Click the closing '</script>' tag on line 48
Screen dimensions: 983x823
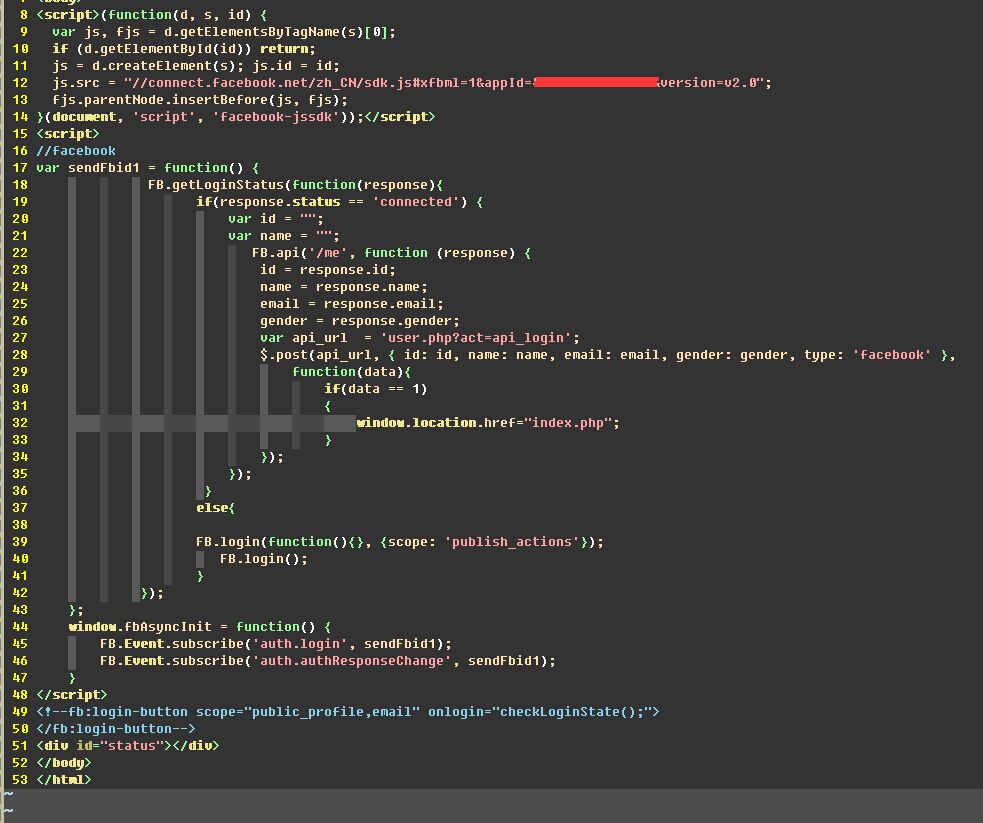71,693
